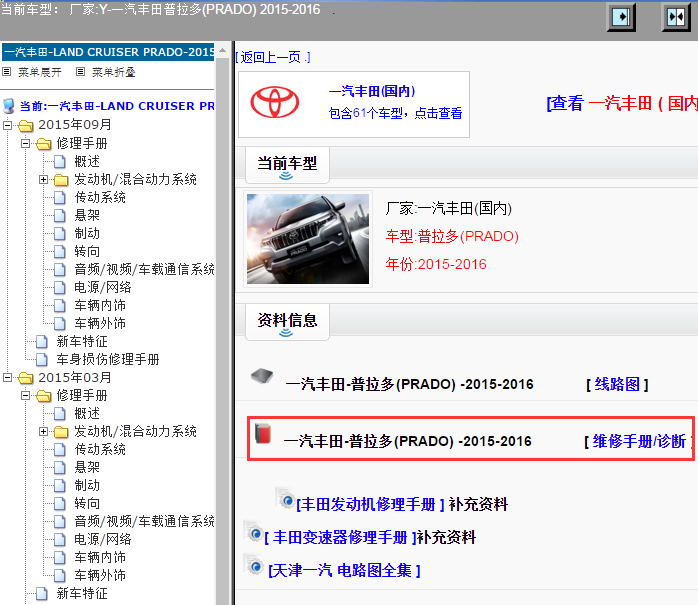Image resolution: width=698 pixels, height=605 pixels.
Task: Open the 维修手册/诊断 link
Action: click(639, 441)
